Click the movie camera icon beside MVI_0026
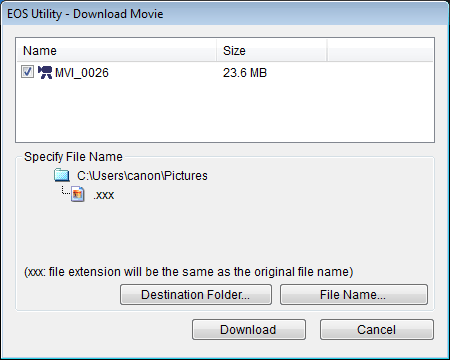 (x=45, y=72)
